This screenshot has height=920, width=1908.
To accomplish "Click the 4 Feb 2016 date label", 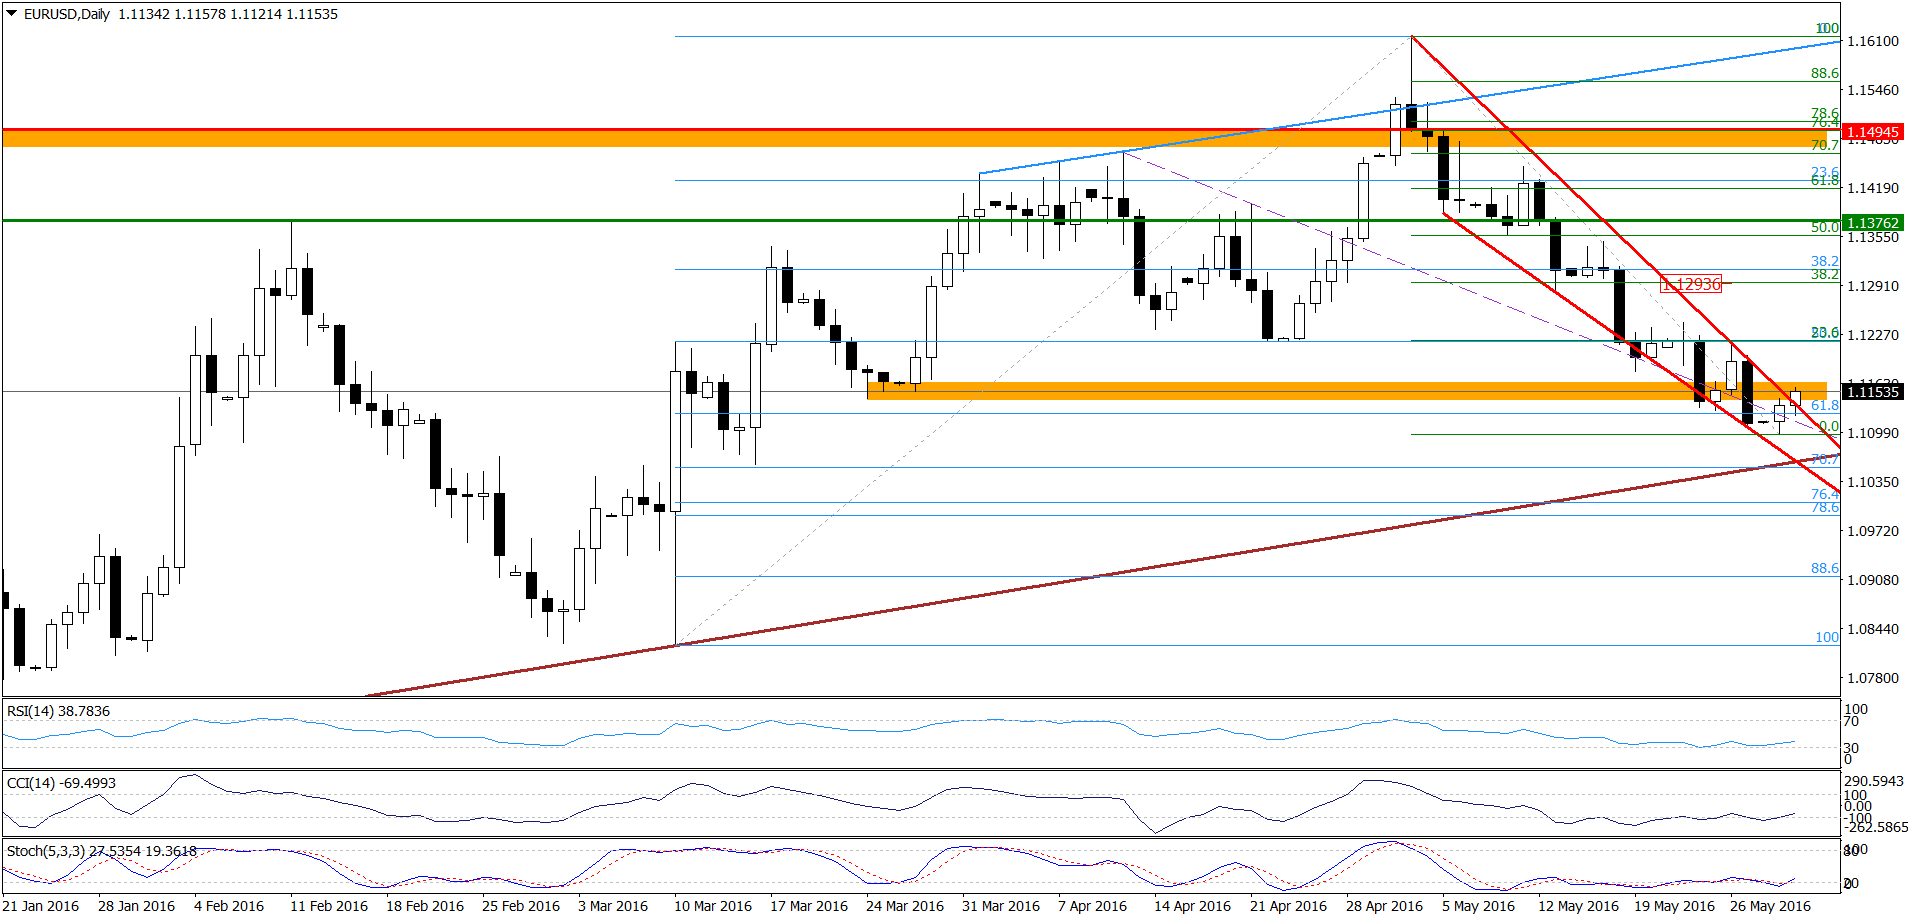I will tap(229, 906).
